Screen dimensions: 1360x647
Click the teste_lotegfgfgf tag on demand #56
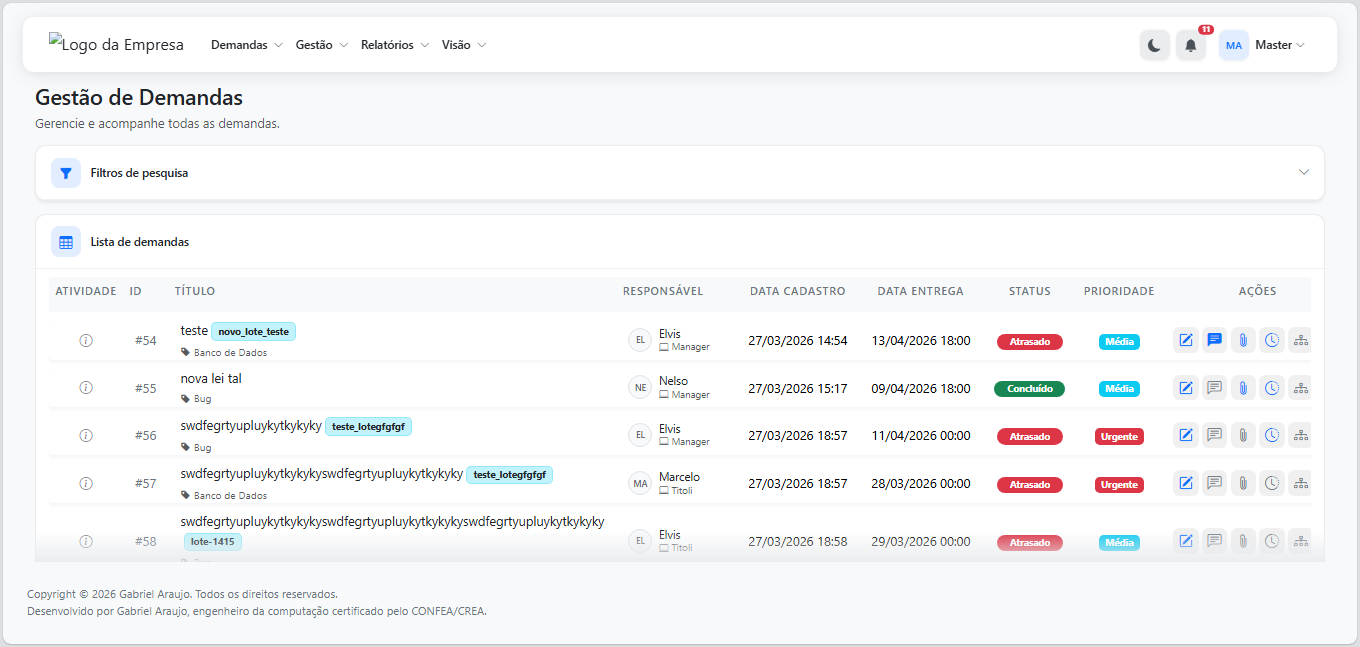click(368, 427)
